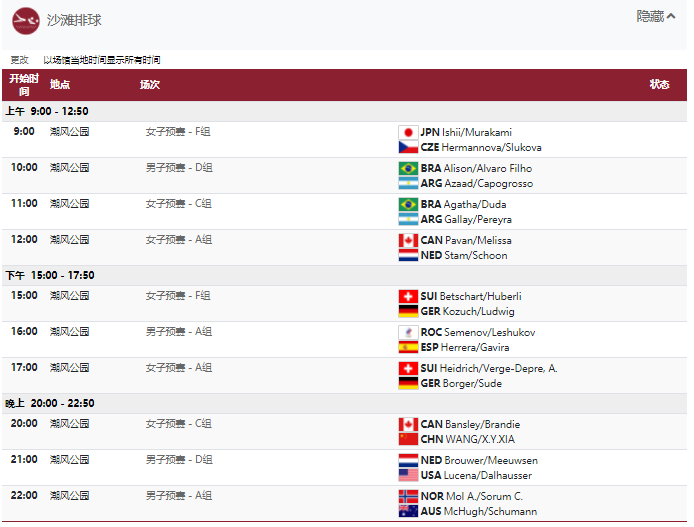Viewport: 694px width, 527px height.
Task: Click 潮风公园 venue in the 15:00 row
Action: [69, 296]
